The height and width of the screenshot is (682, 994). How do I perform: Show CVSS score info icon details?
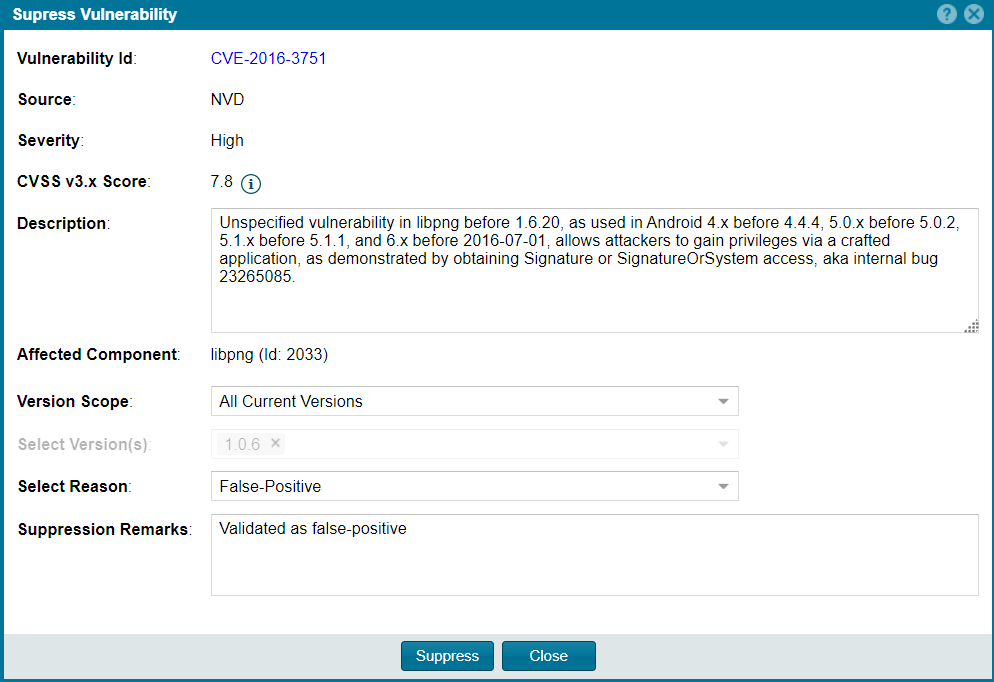[251, 184]
